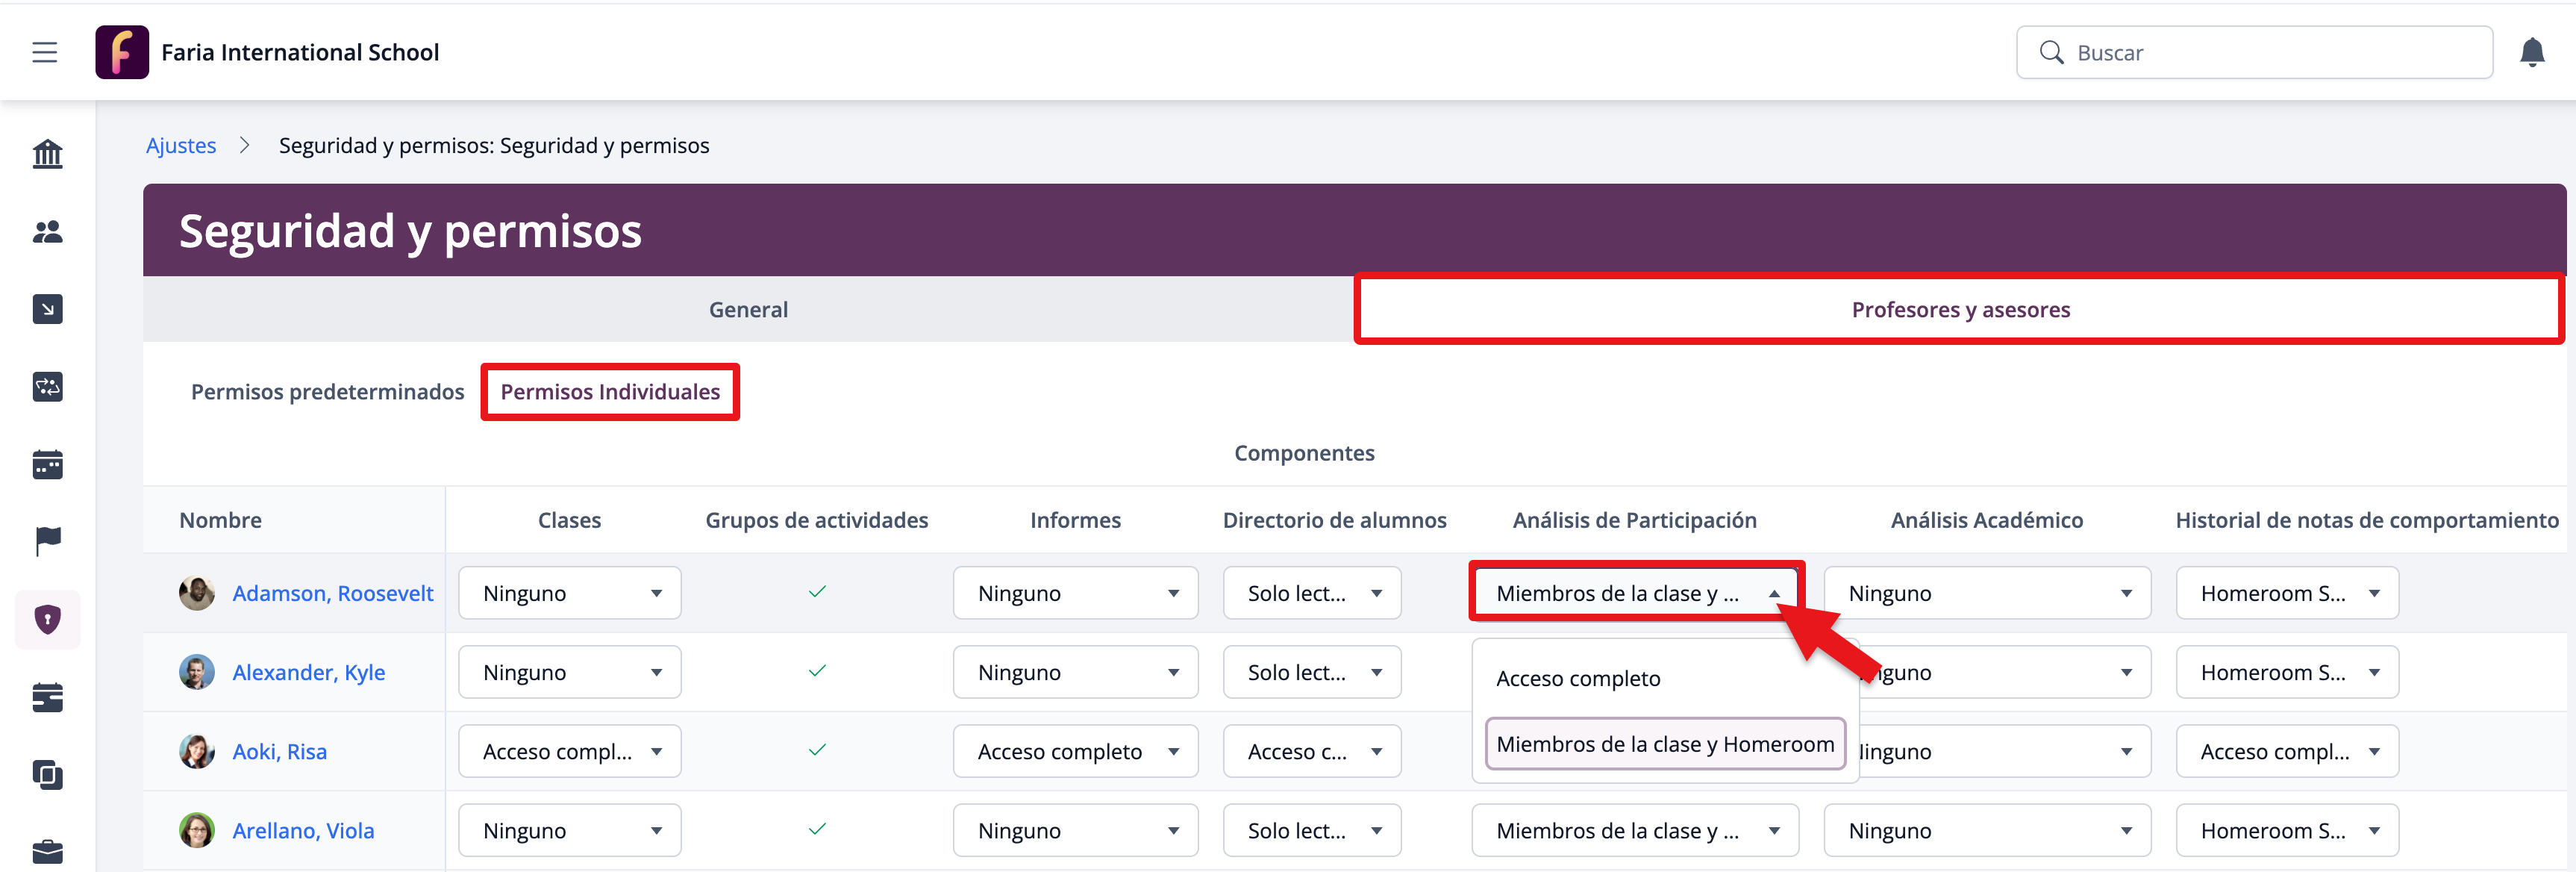This screenshot has width=2576, height=872.
Task: Select the shield security sidebar icon
Action: (47, 619)
